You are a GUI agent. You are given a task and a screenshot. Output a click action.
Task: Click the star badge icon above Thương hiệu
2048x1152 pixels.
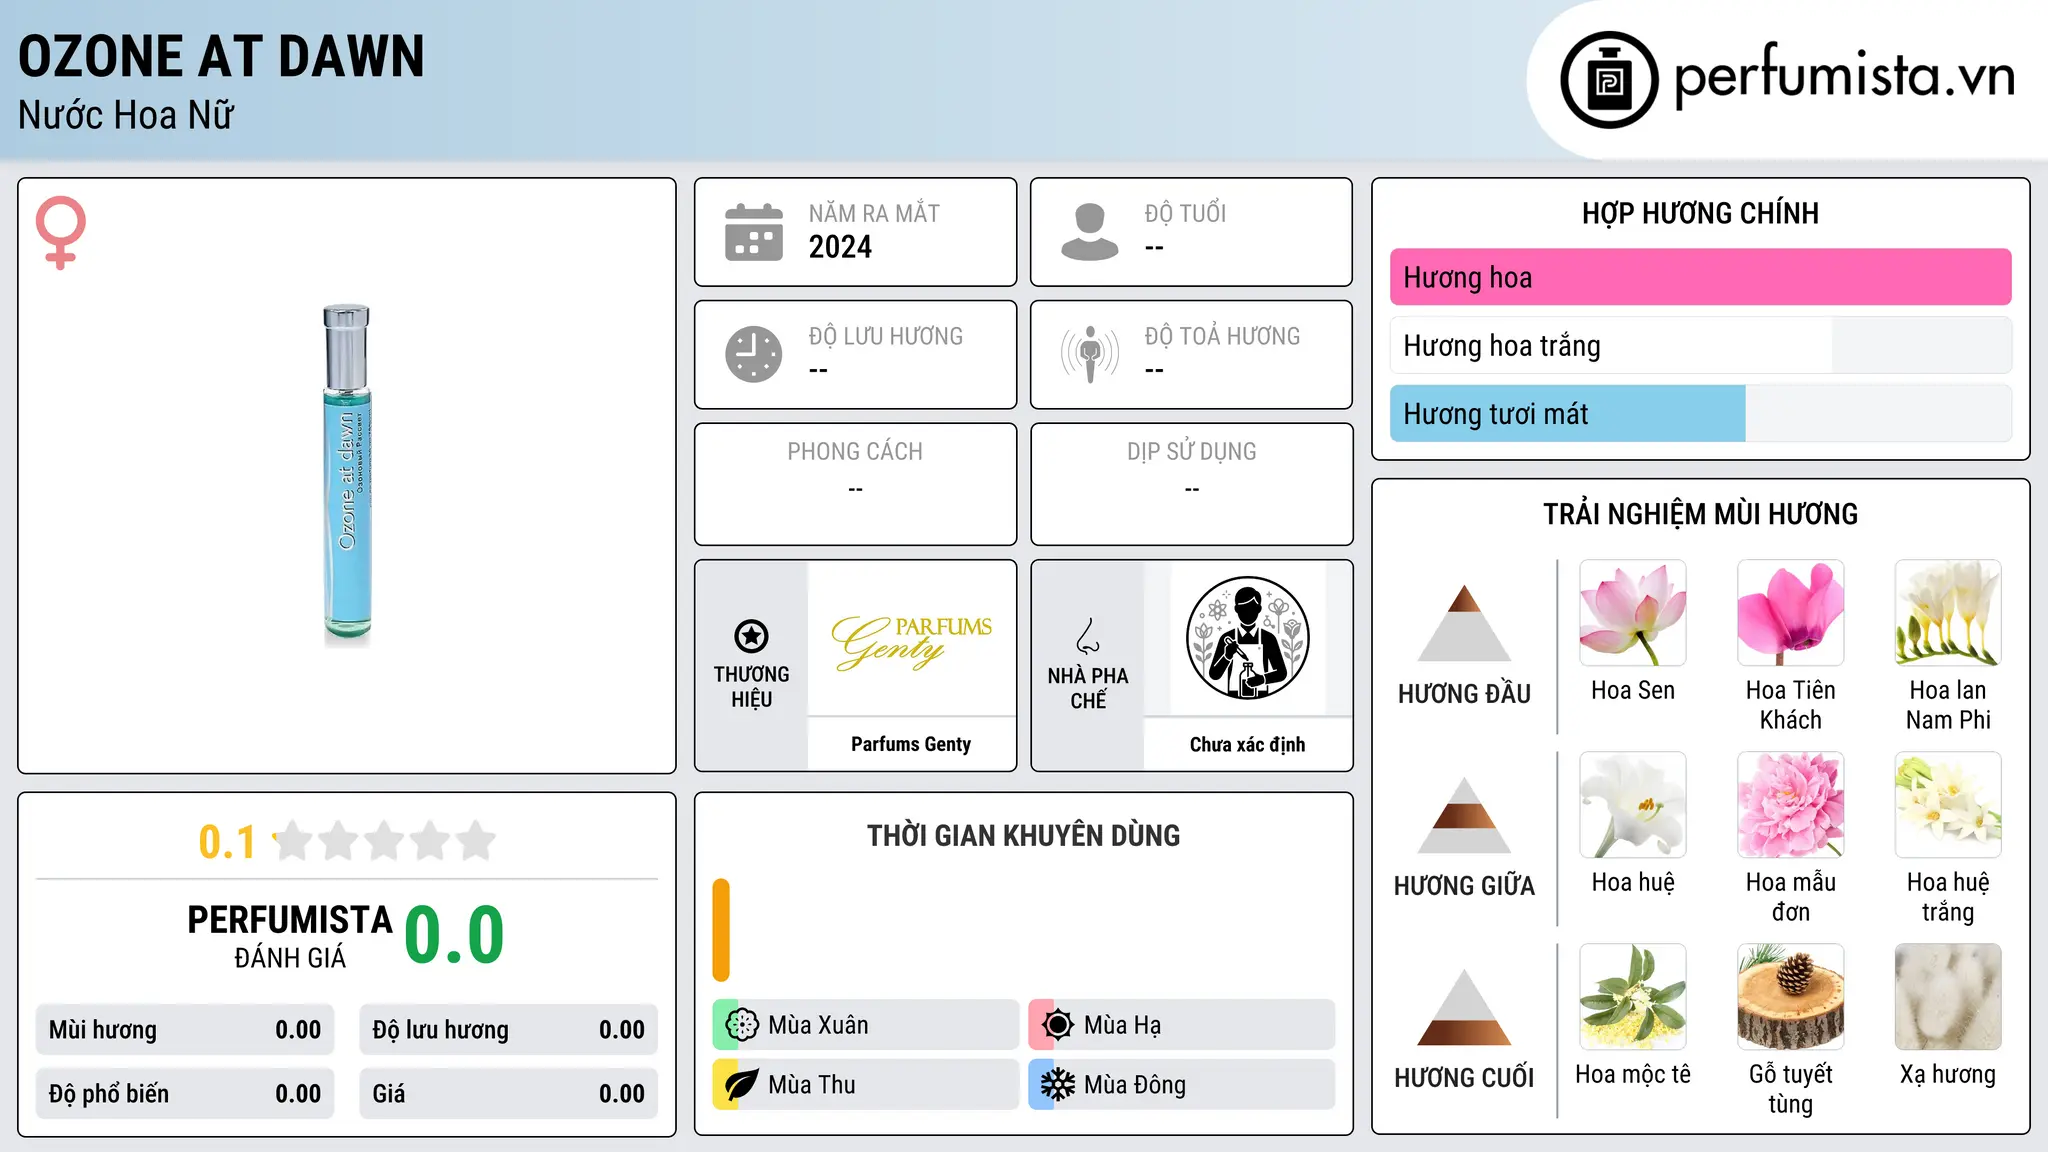coord(751,636)
